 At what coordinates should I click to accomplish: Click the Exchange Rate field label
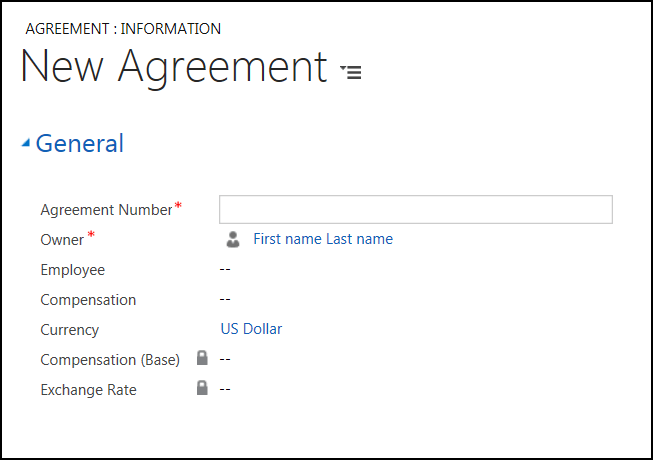coord(88,390)
